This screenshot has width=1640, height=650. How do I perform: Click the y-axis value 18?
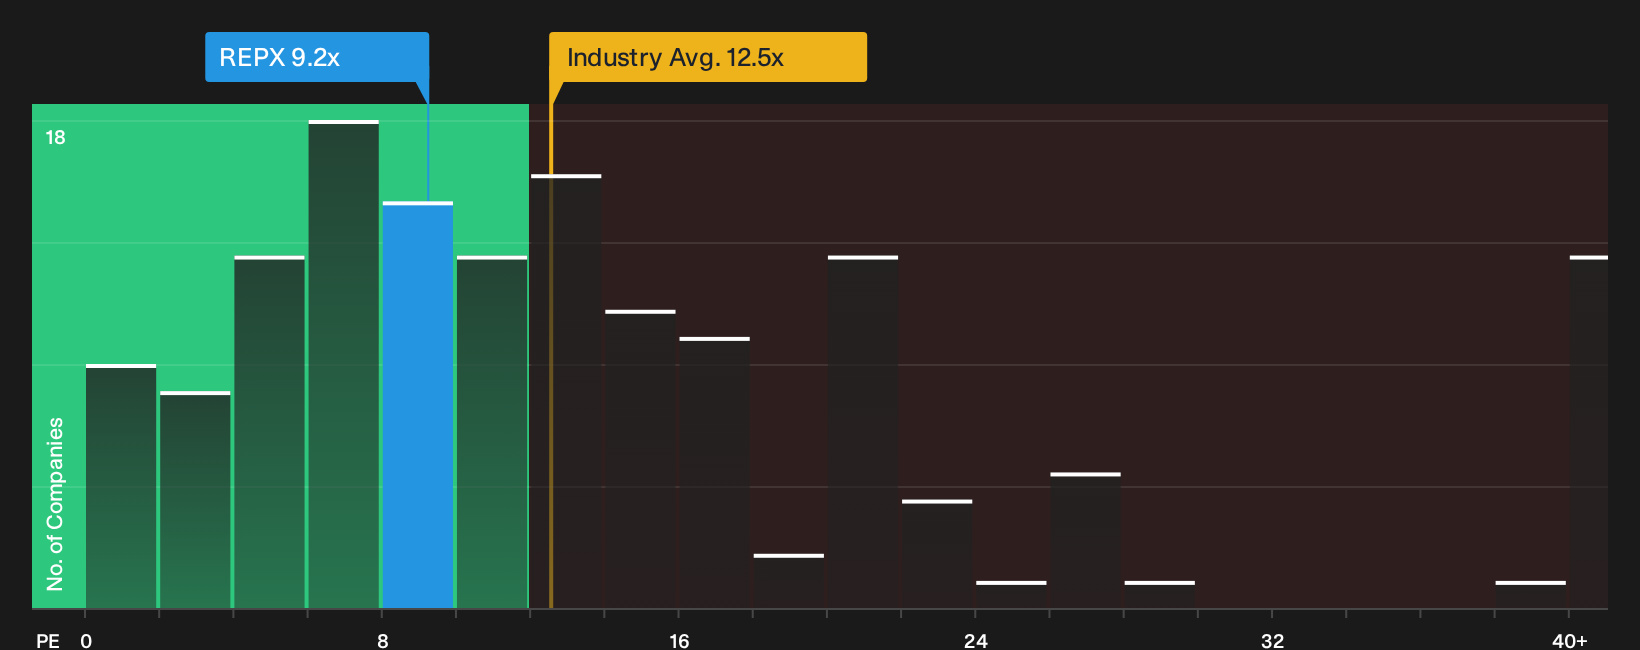(x=55, y=137)
